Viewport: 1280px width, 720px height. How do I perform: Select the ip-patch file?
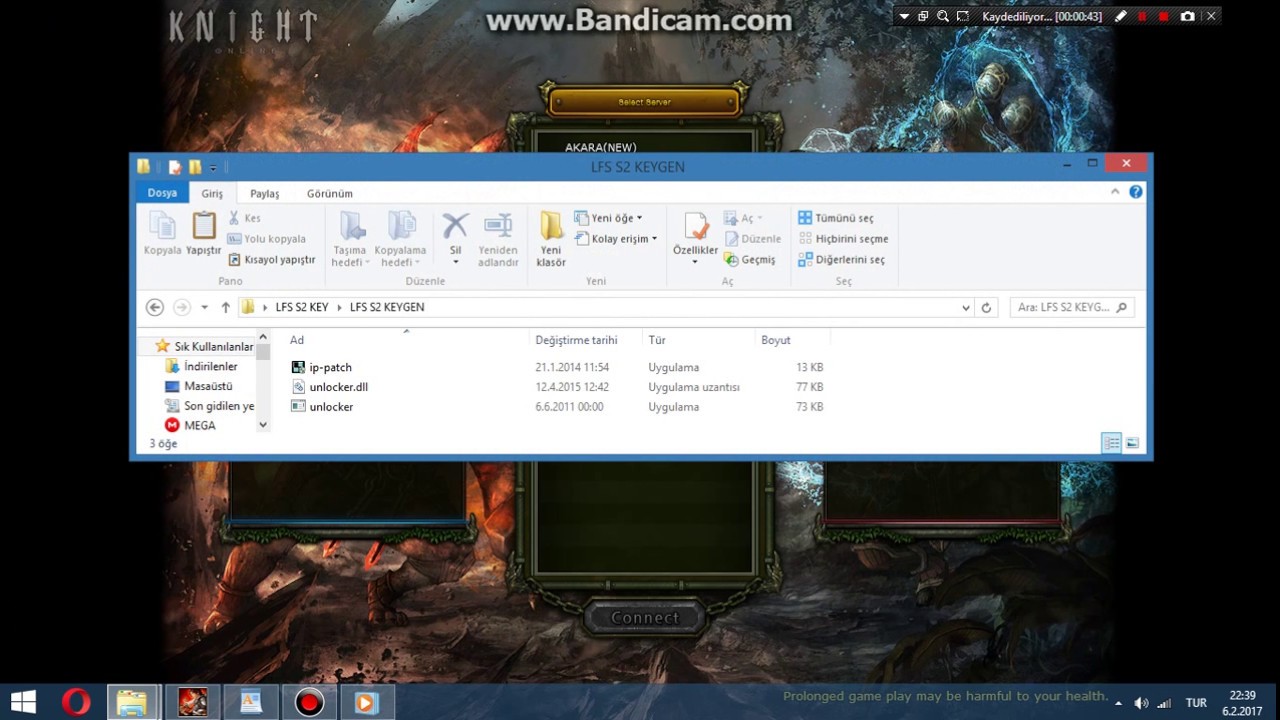(330, 367)
